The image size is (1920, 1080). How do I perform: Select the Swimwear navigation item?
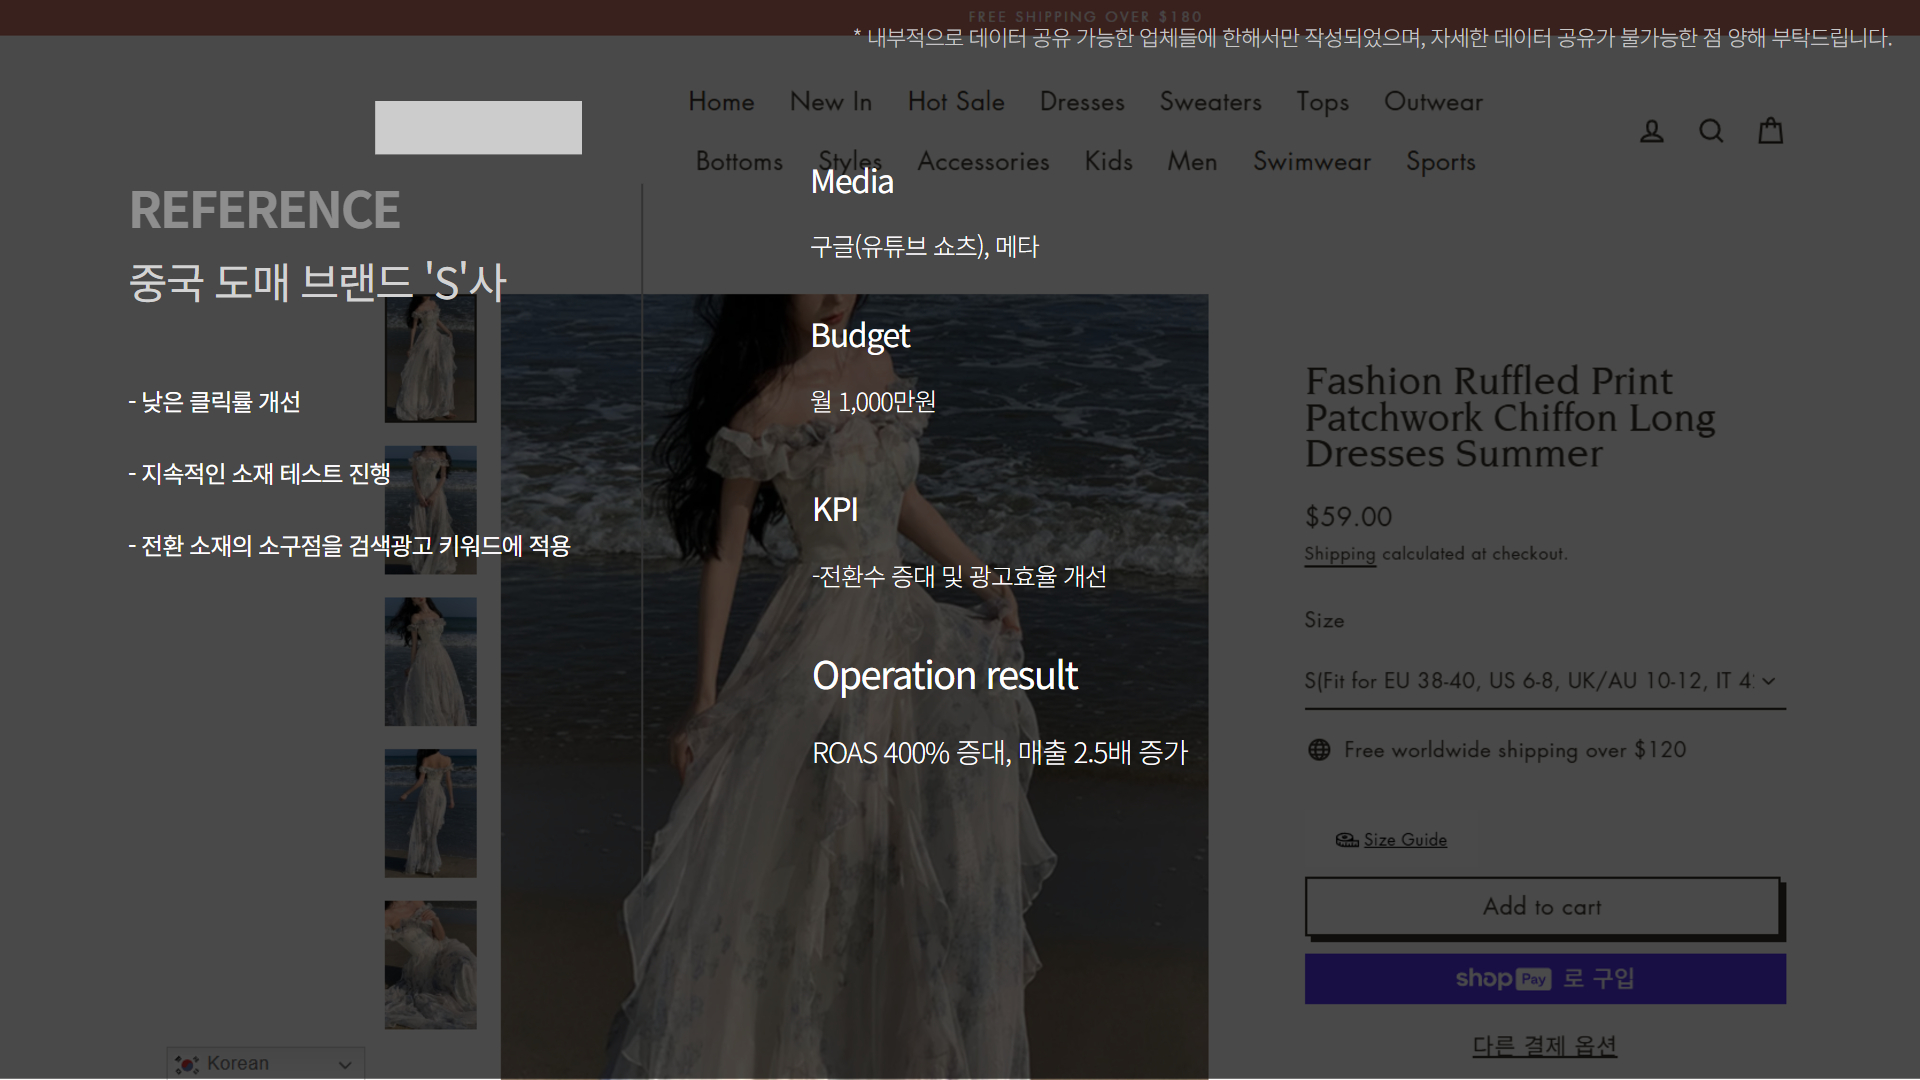click(1311, 162)
